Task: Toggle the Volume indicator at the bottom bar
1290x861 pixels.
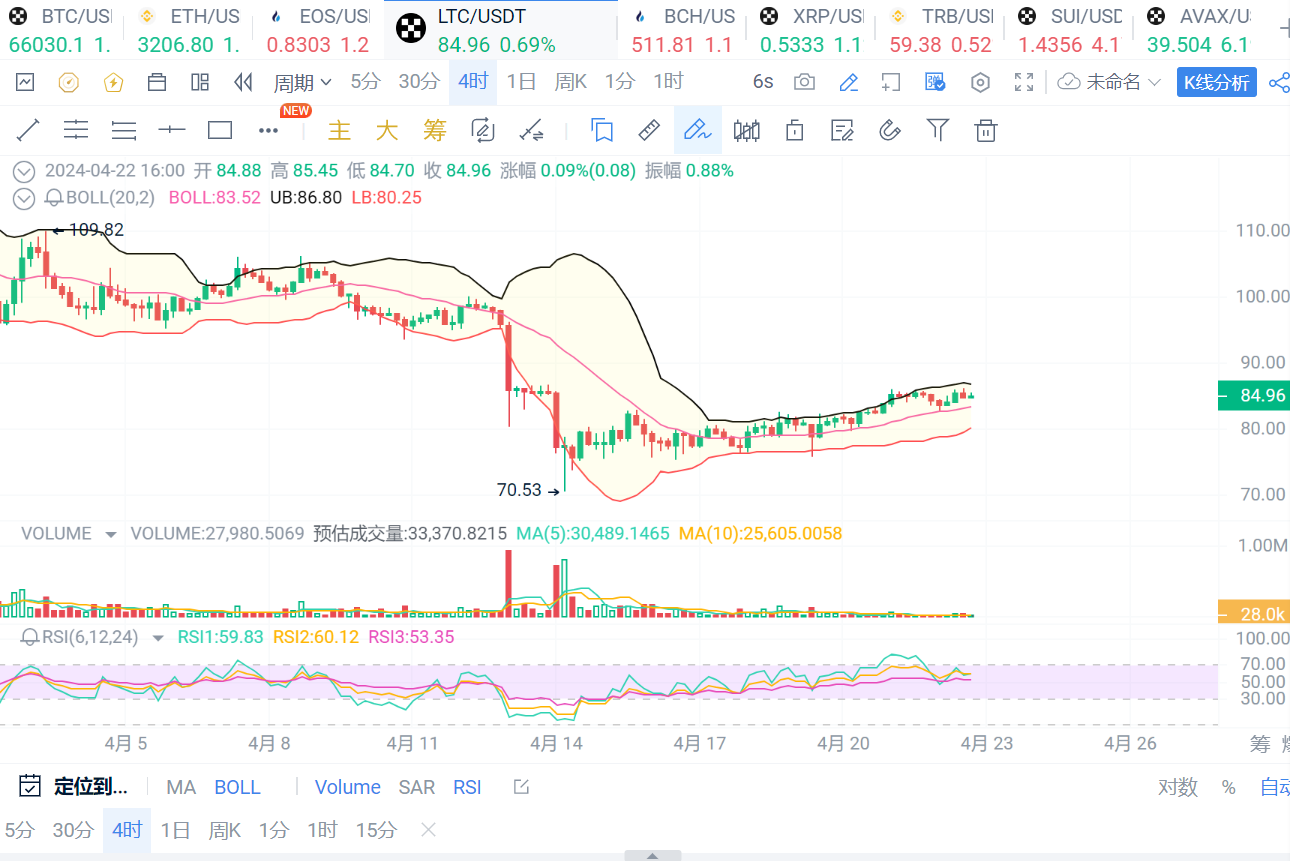Action: point(348,787)
